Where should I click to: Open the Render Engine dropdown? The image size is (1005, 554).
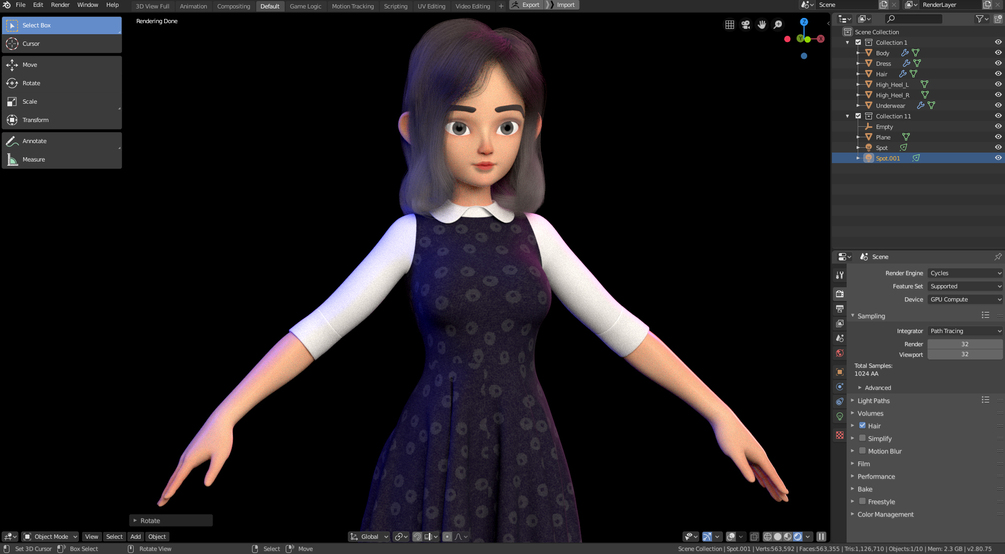[965, 273]
